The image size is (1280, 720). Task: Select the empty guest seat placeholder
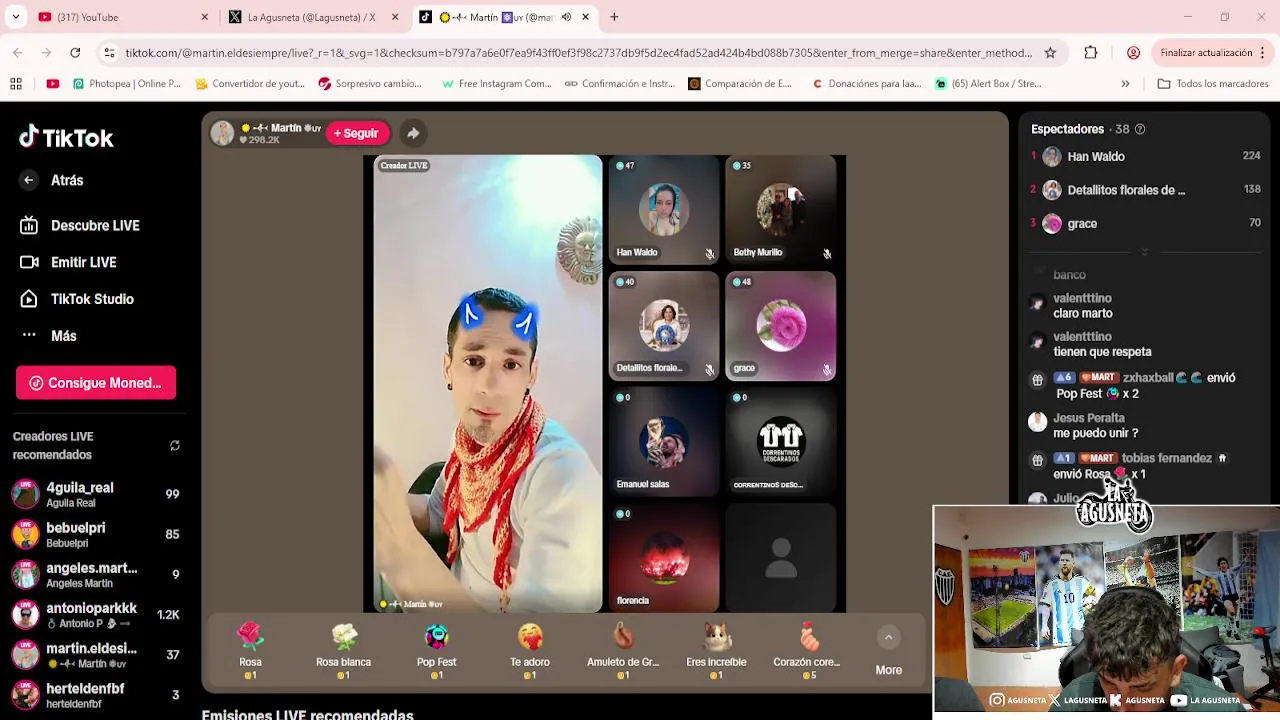tap(781, 558)
